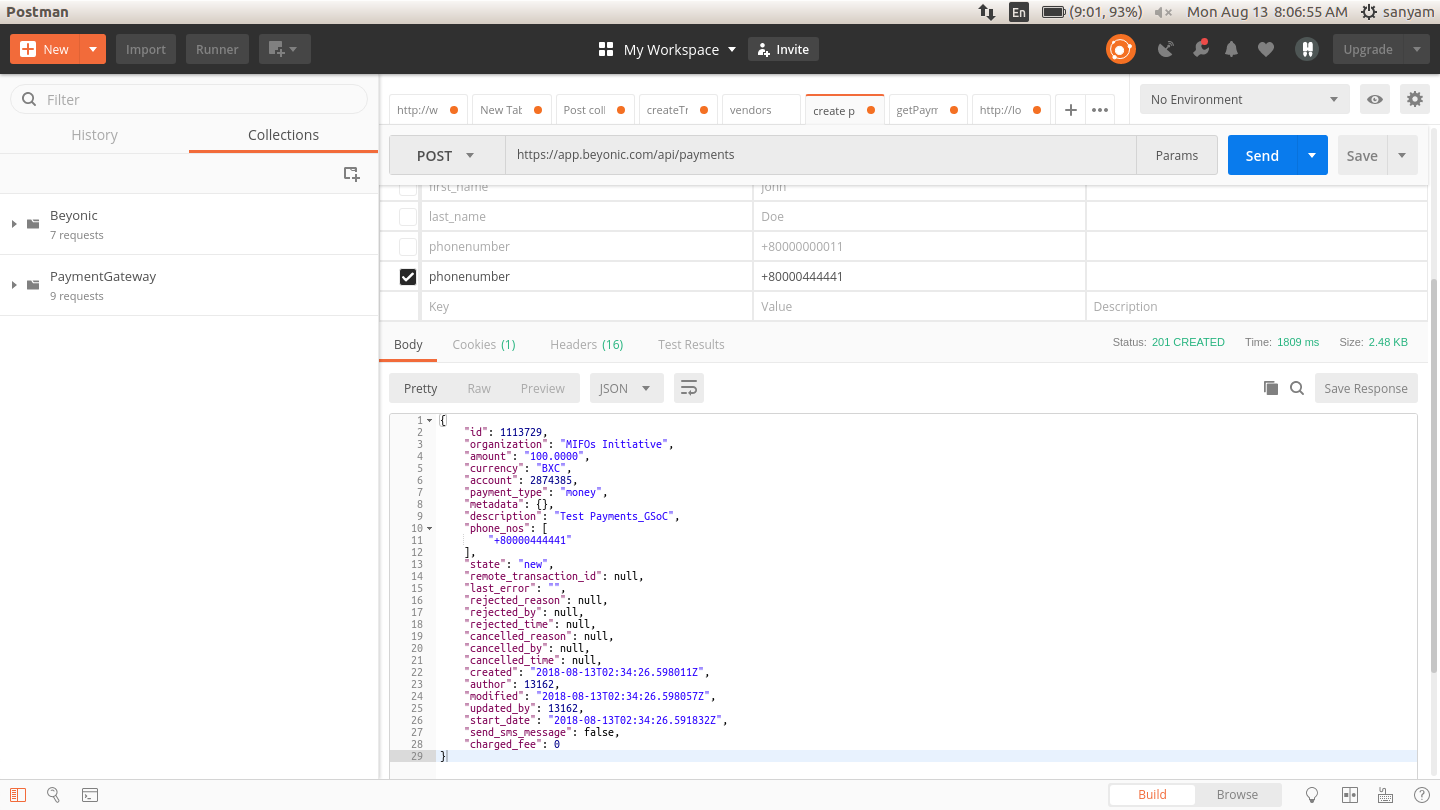This screenshot has width=1440, height=810.
Task: Switch to two-pane layout icon
Action: 1349,795
